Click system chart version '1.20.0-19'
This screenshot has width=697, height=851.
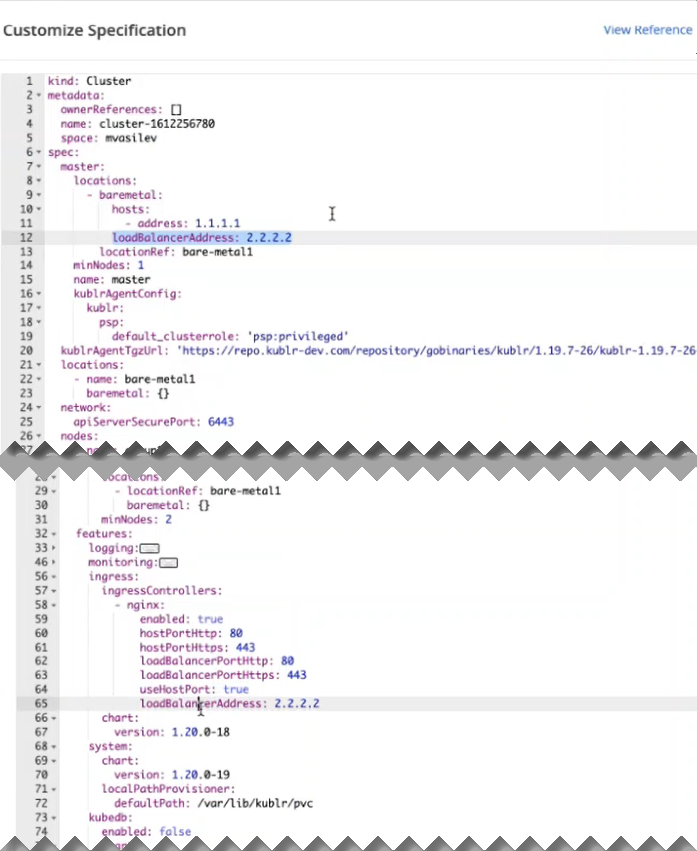pyautogui.click(x=201, y=774)
